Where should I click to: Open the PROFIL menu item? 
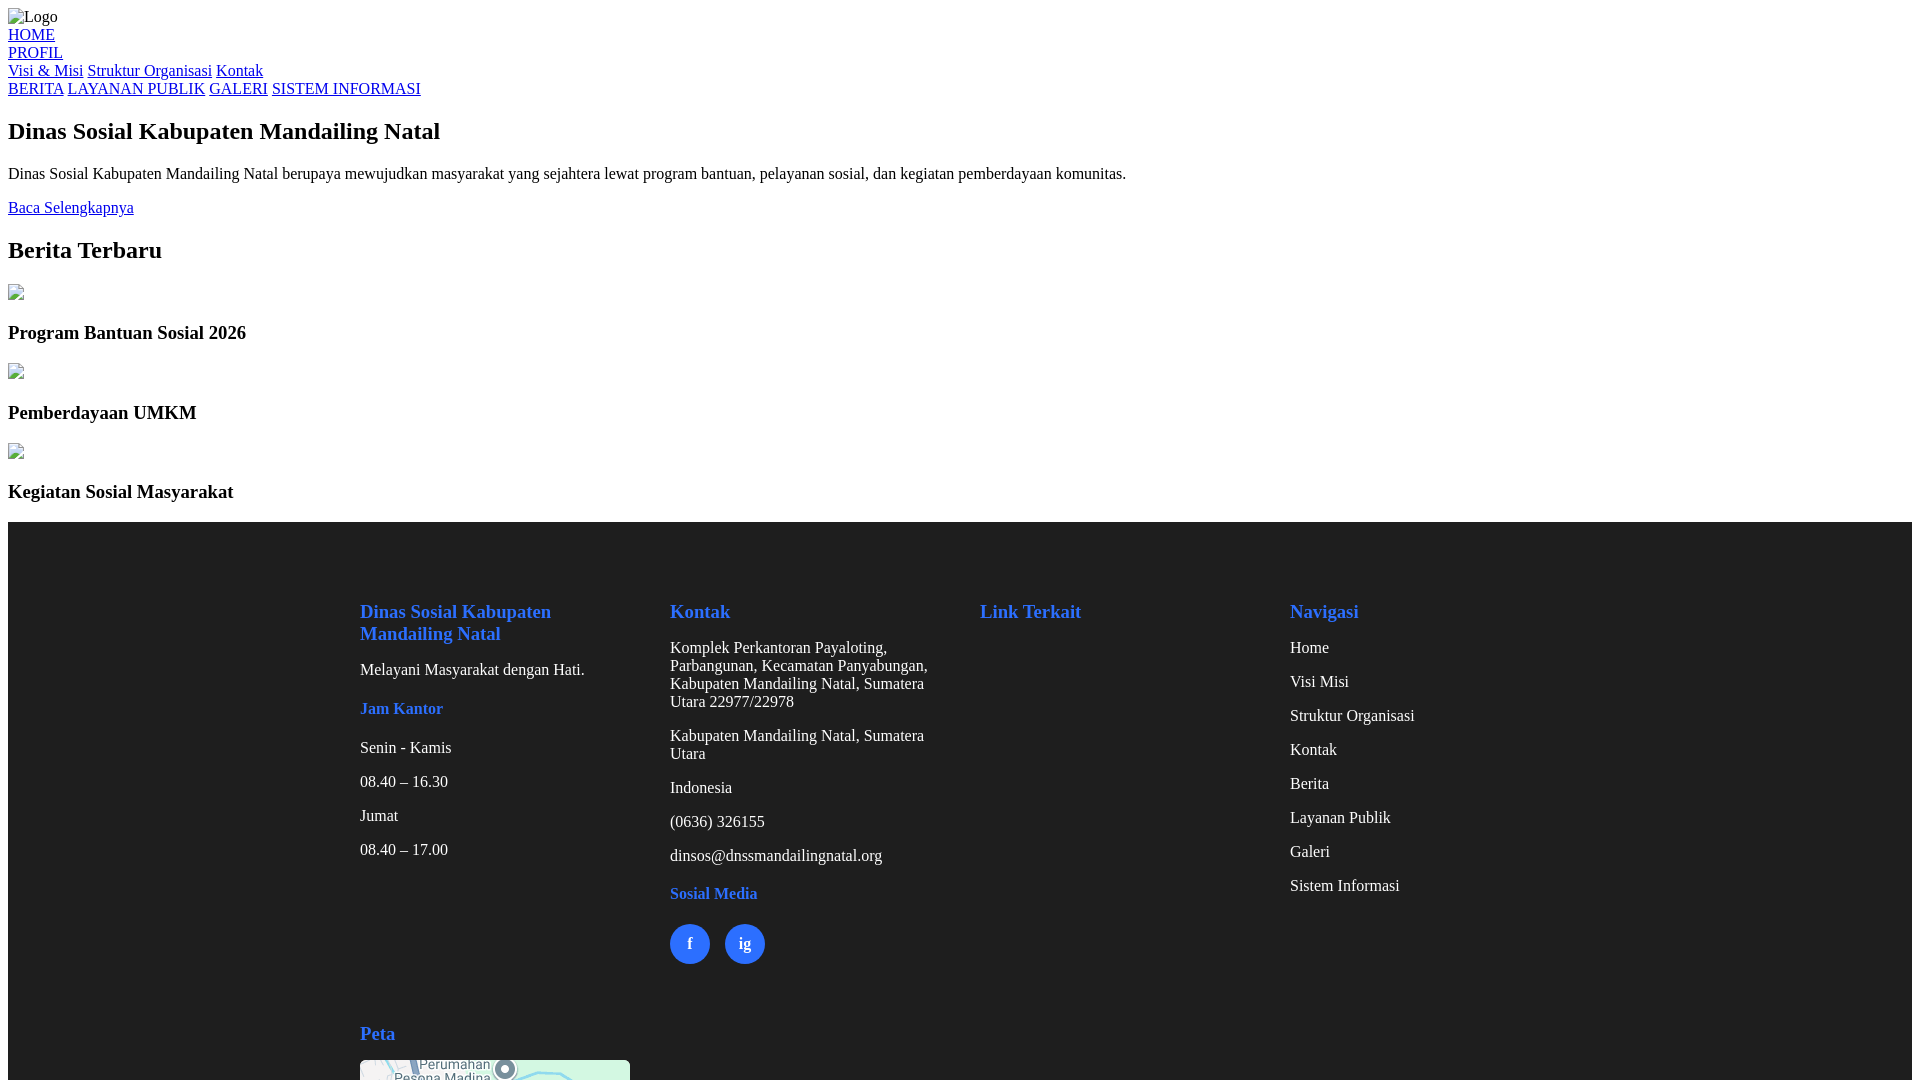[35, 53]
